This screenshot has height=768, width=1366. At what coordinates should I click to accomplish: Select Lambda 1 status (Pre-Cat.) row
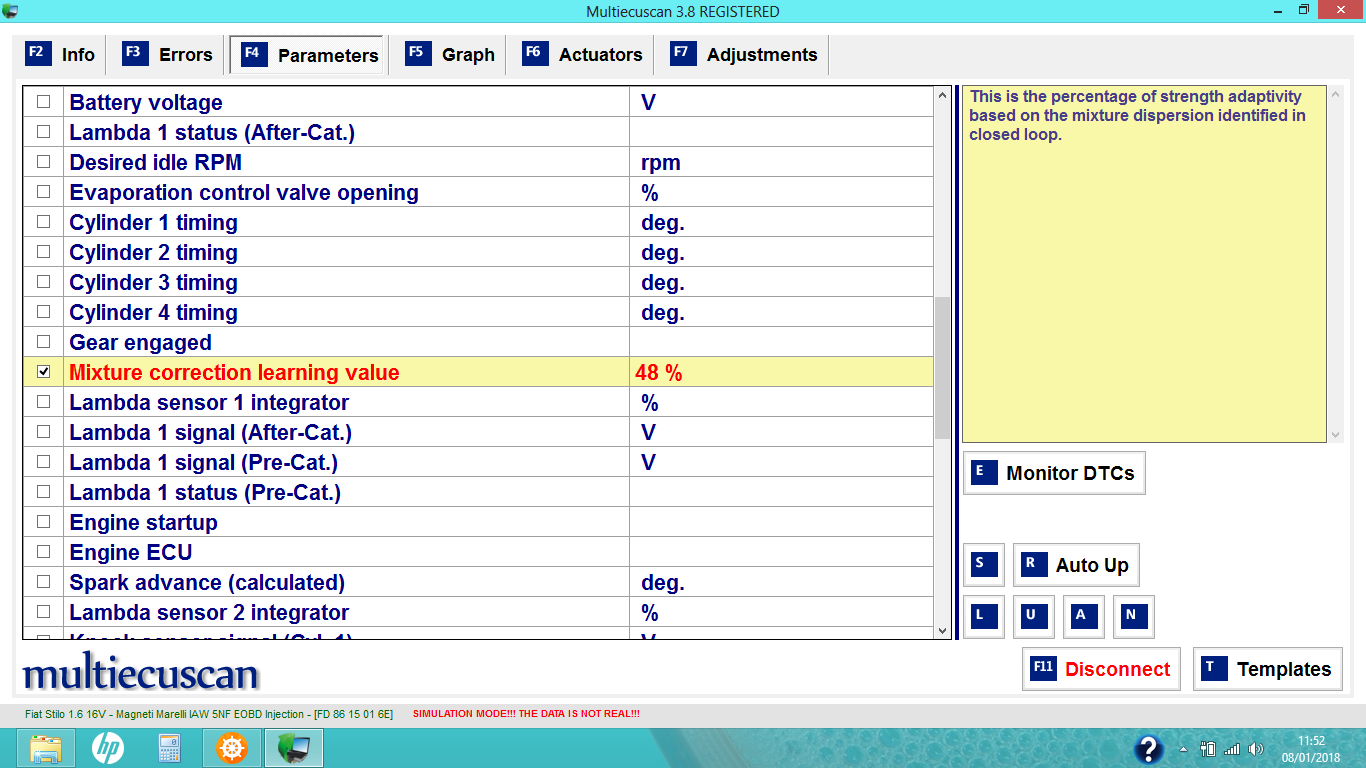coord(478,492)
